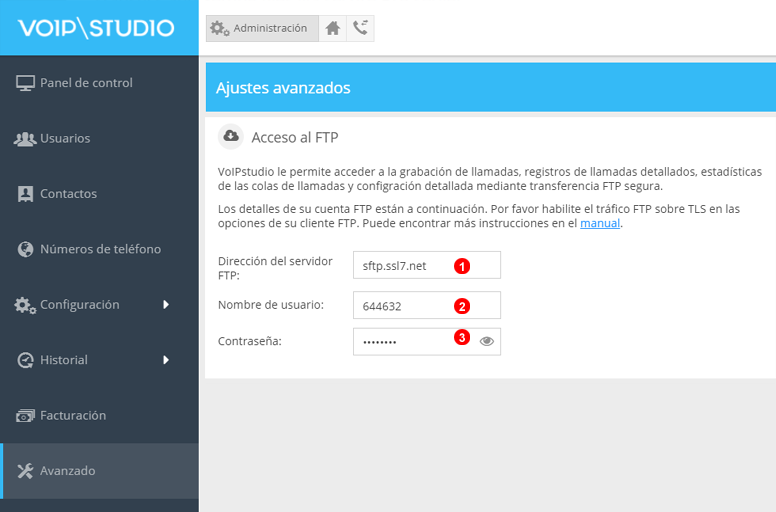Expand the Configuración submenu arrow
The image size is (776, 512).
[x=166, y=304]
